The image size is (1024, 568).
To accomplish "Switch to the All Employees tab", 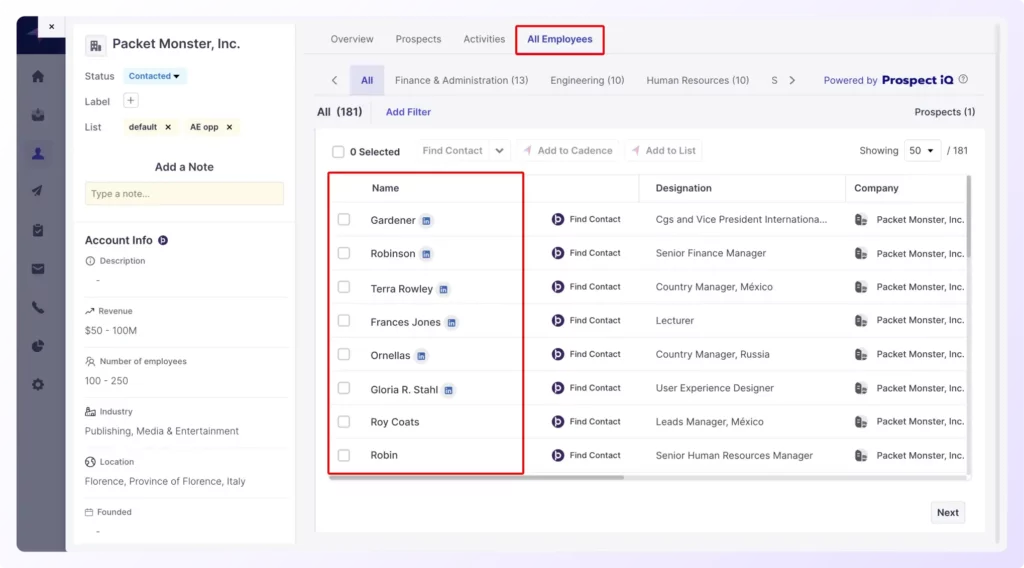I will click(x=560, y=39).
